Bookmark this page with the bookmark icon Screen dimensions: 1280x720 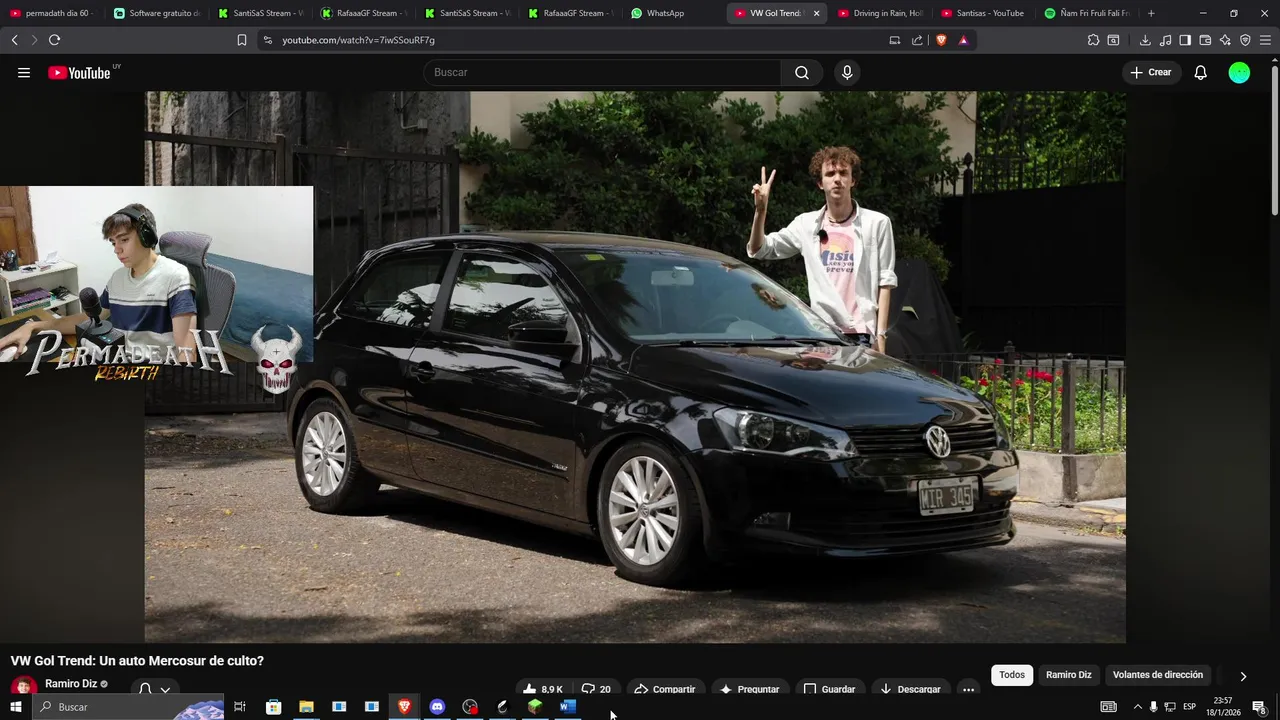coord(241,40)
